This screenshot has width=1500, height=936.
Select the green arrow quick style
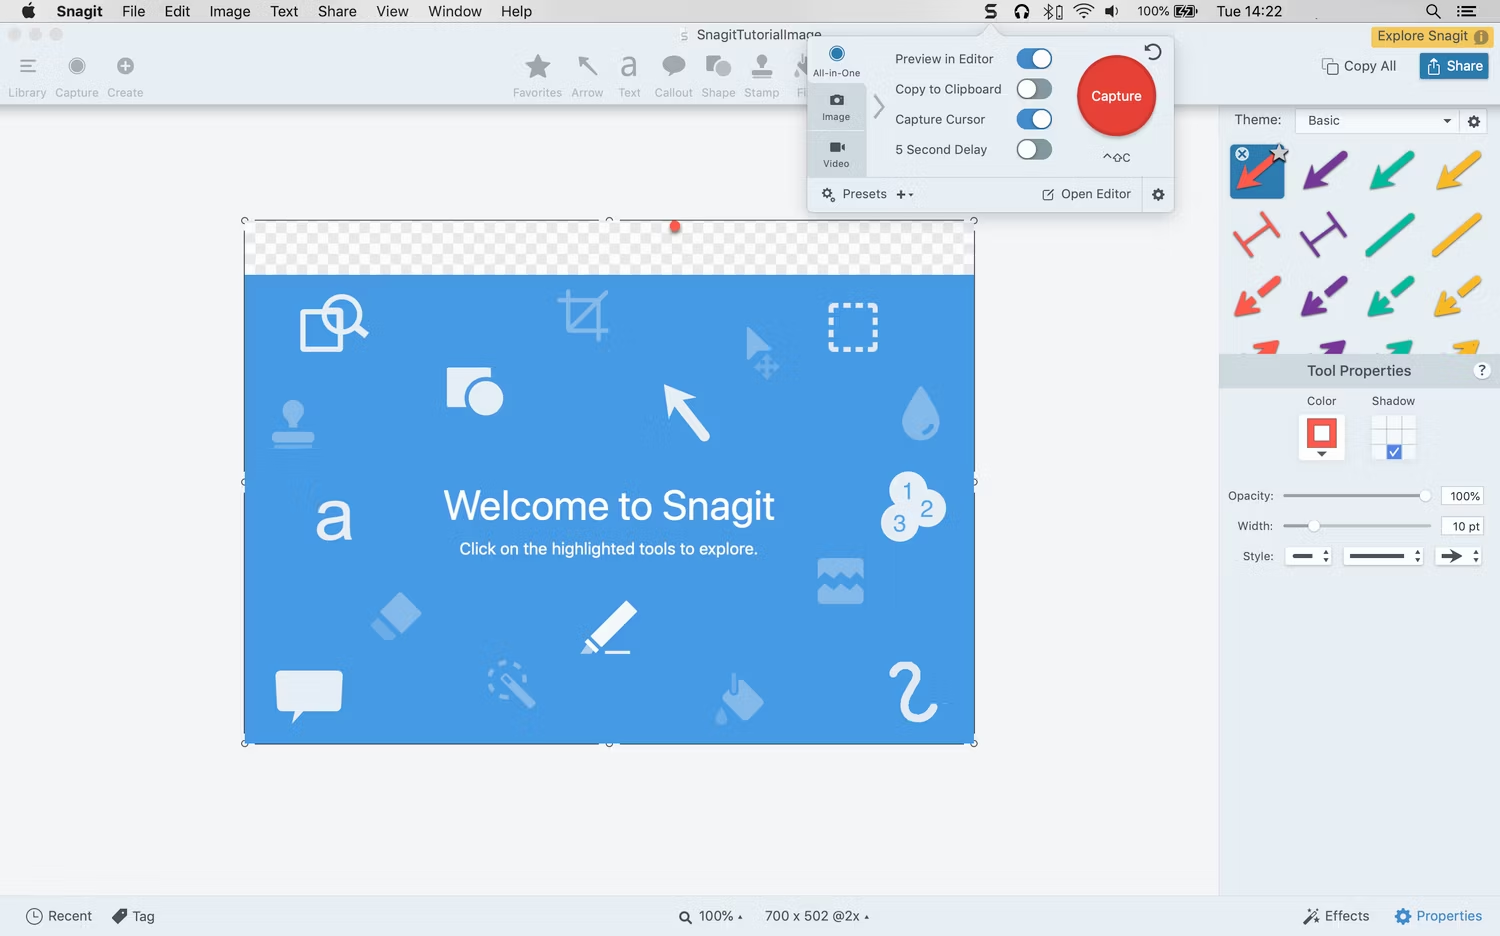coord(1391,170)
